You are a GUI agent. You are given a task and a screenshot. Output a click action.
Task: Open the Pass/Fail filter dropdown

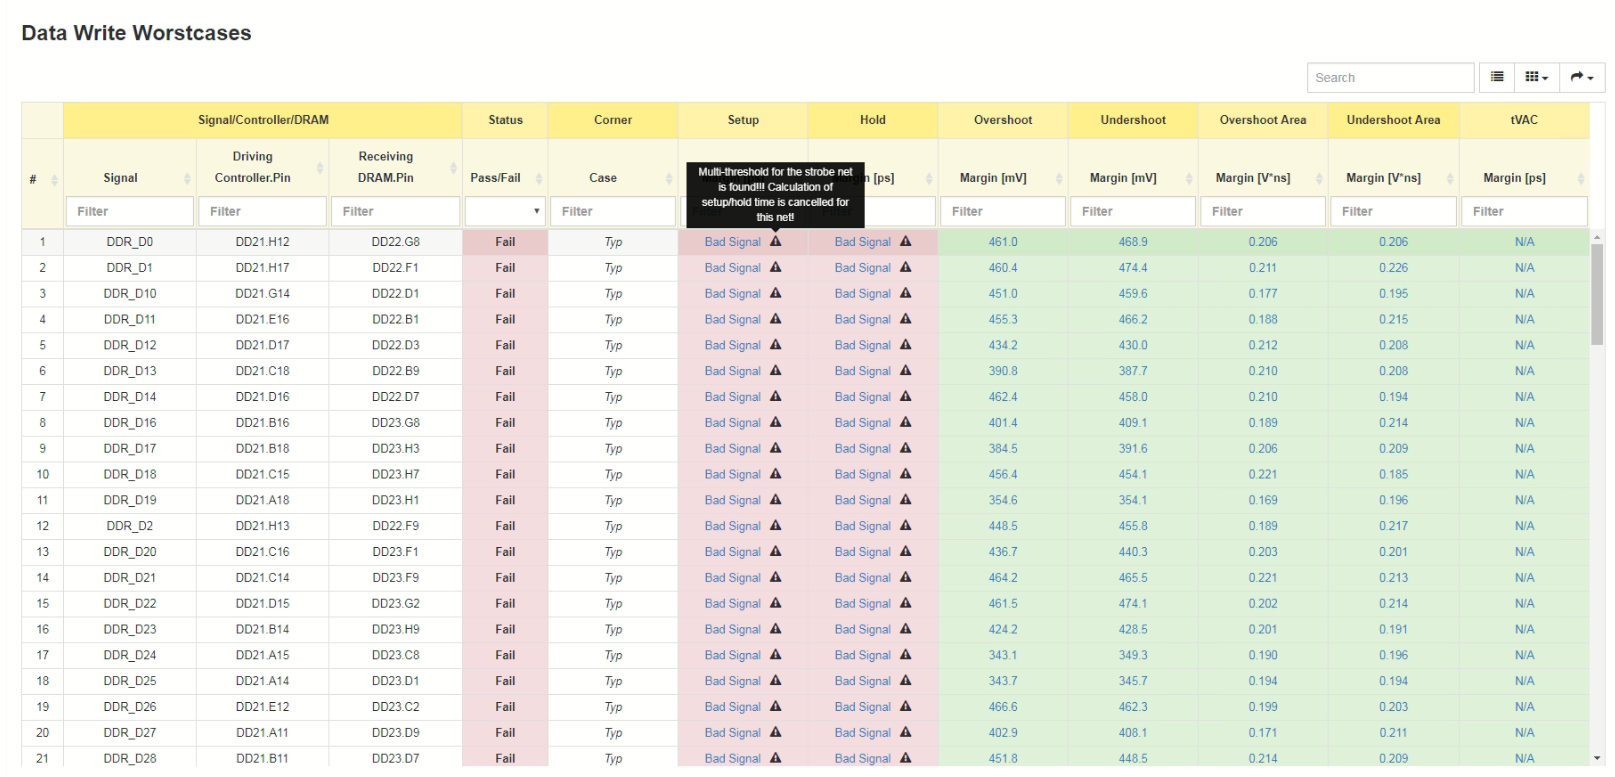[505, 211]
